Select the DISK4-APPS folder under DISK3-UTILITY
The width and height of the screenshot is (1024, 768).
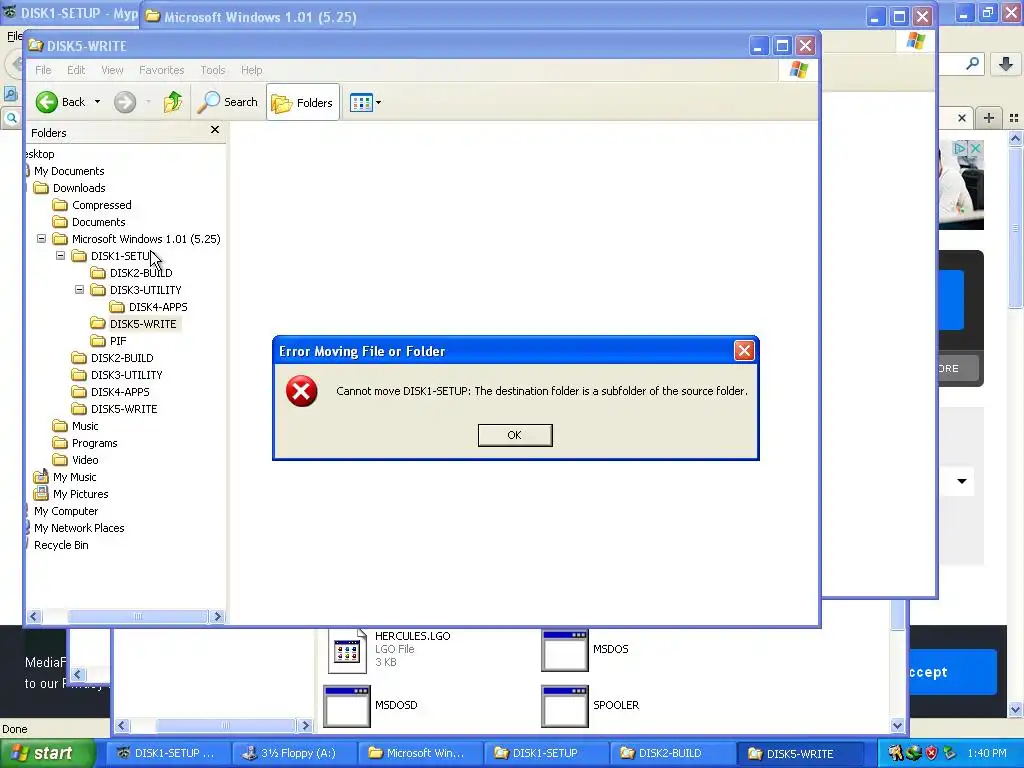click(x=158, y=307)
